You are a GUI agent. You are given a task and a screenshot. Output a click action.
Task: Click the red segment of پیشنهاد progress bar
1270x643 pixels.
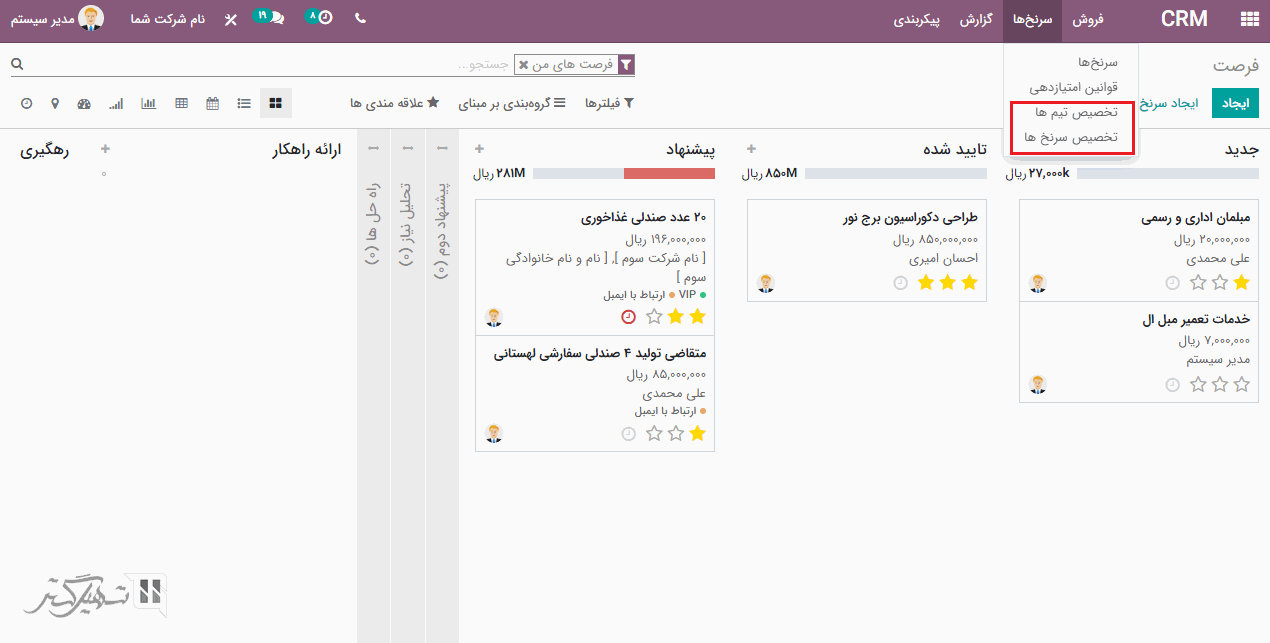[669, 174]
